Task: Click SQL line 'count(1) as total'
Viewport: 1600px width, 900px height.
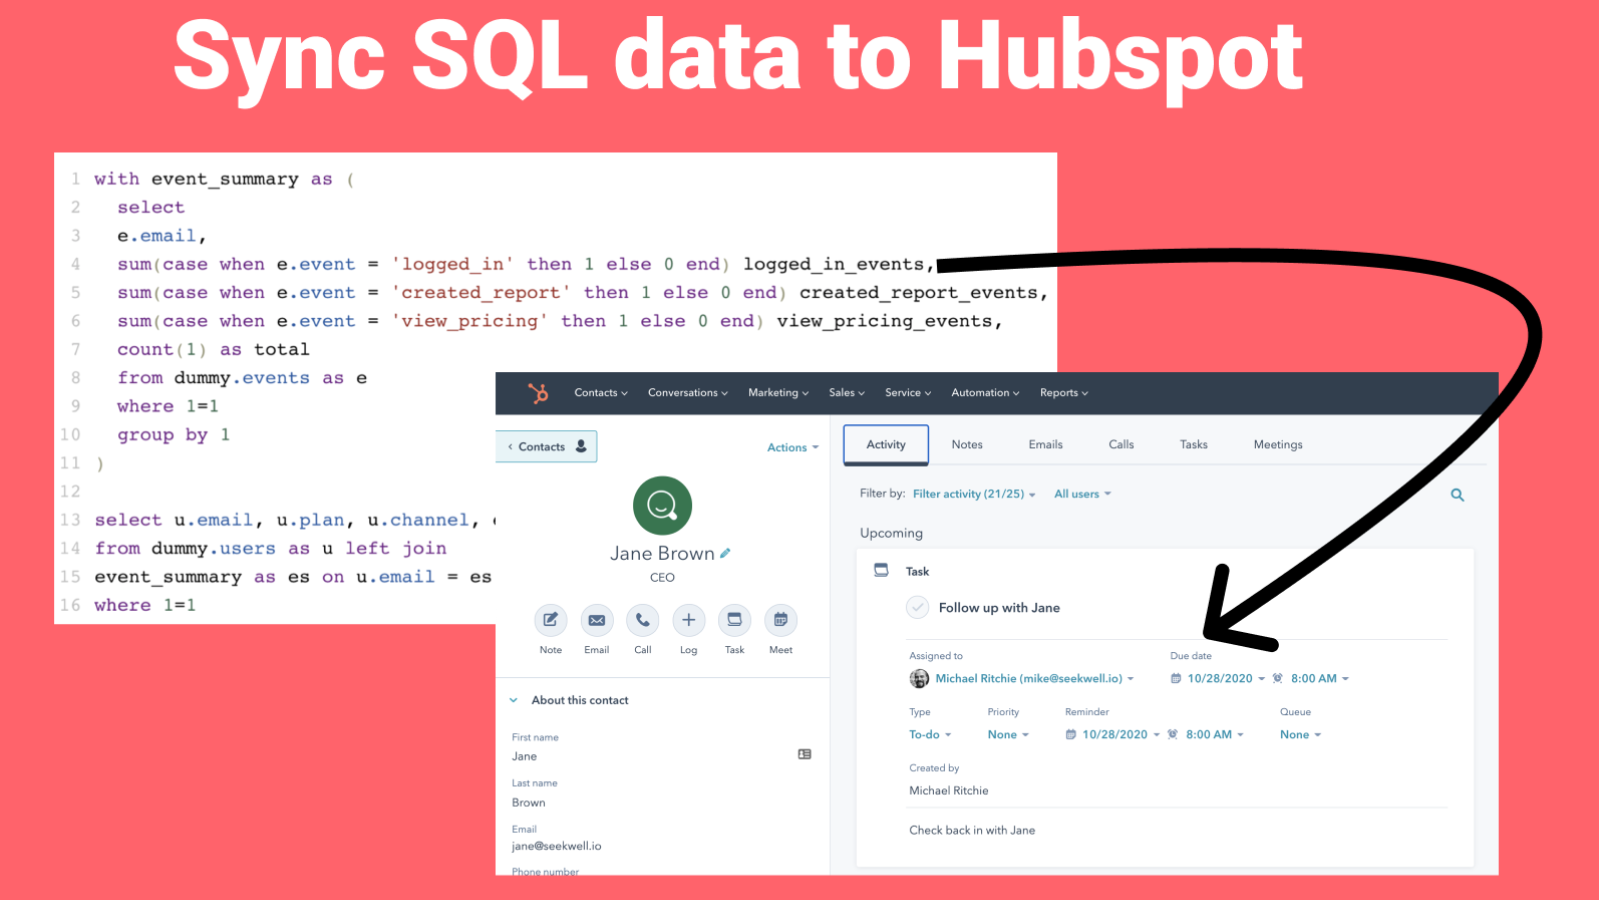Action: click(x=213, y=350)
